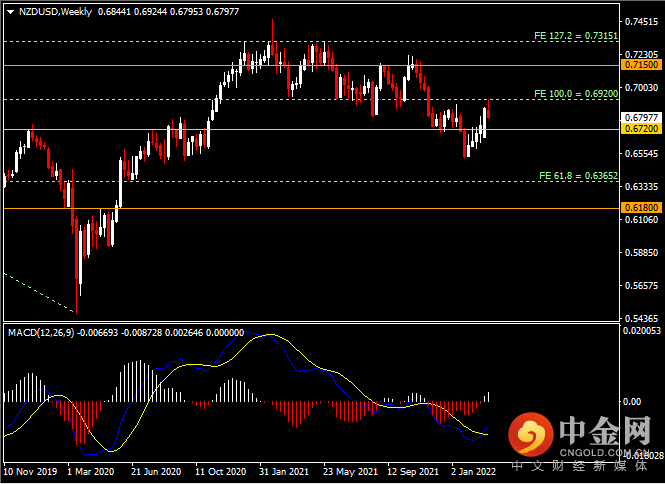Click the CNGOLD.COM.CN watermark text
This screenshot has height=484, width=665.
coord(604,453)
